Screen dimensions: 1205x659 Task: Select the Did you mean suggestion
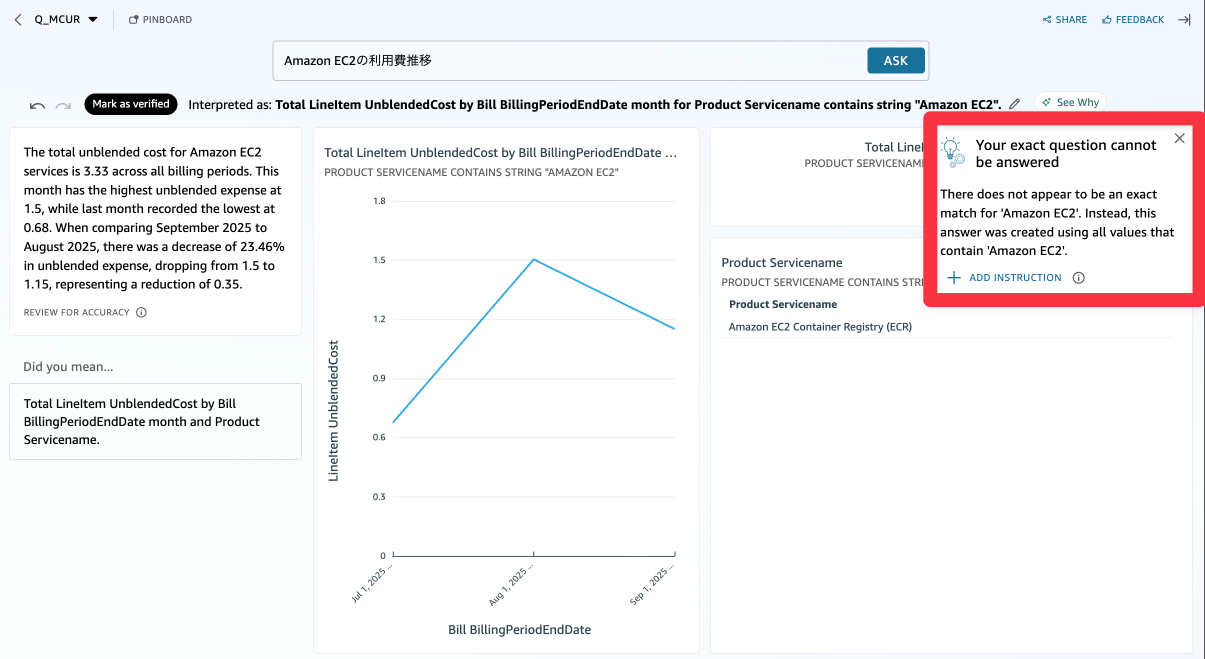coord(155,421)
